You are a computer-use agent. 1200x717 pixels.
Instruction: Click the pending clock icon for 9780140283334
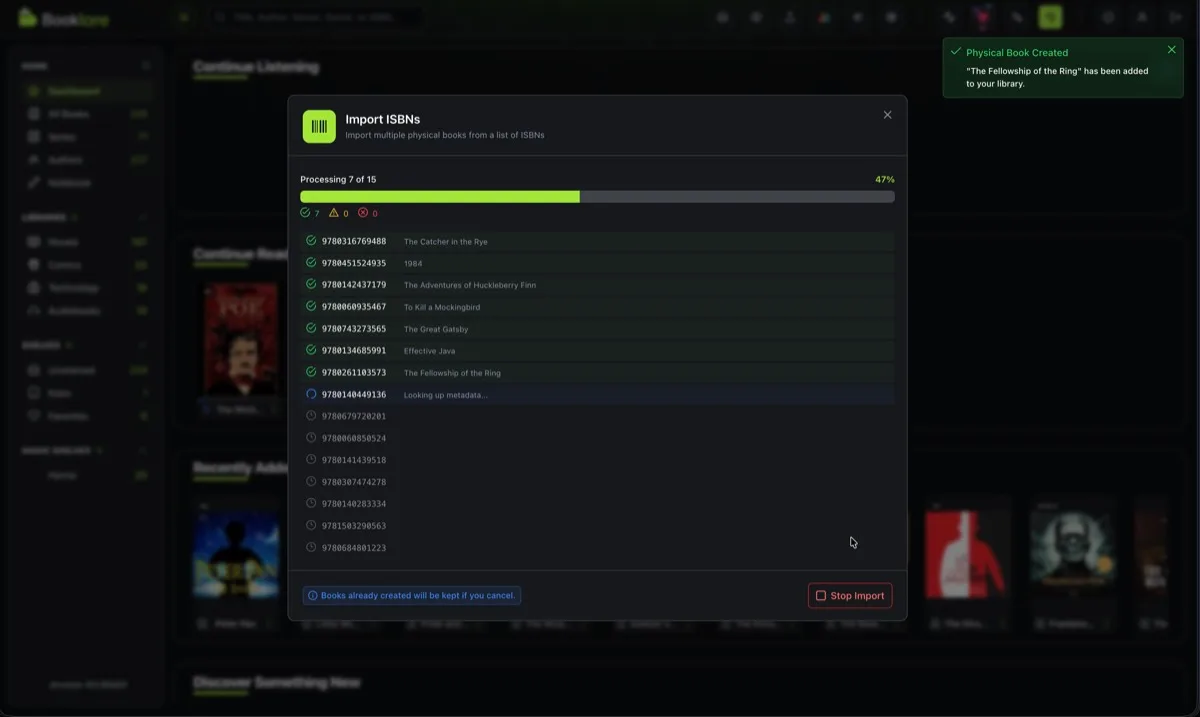click(x=311, y=504)
